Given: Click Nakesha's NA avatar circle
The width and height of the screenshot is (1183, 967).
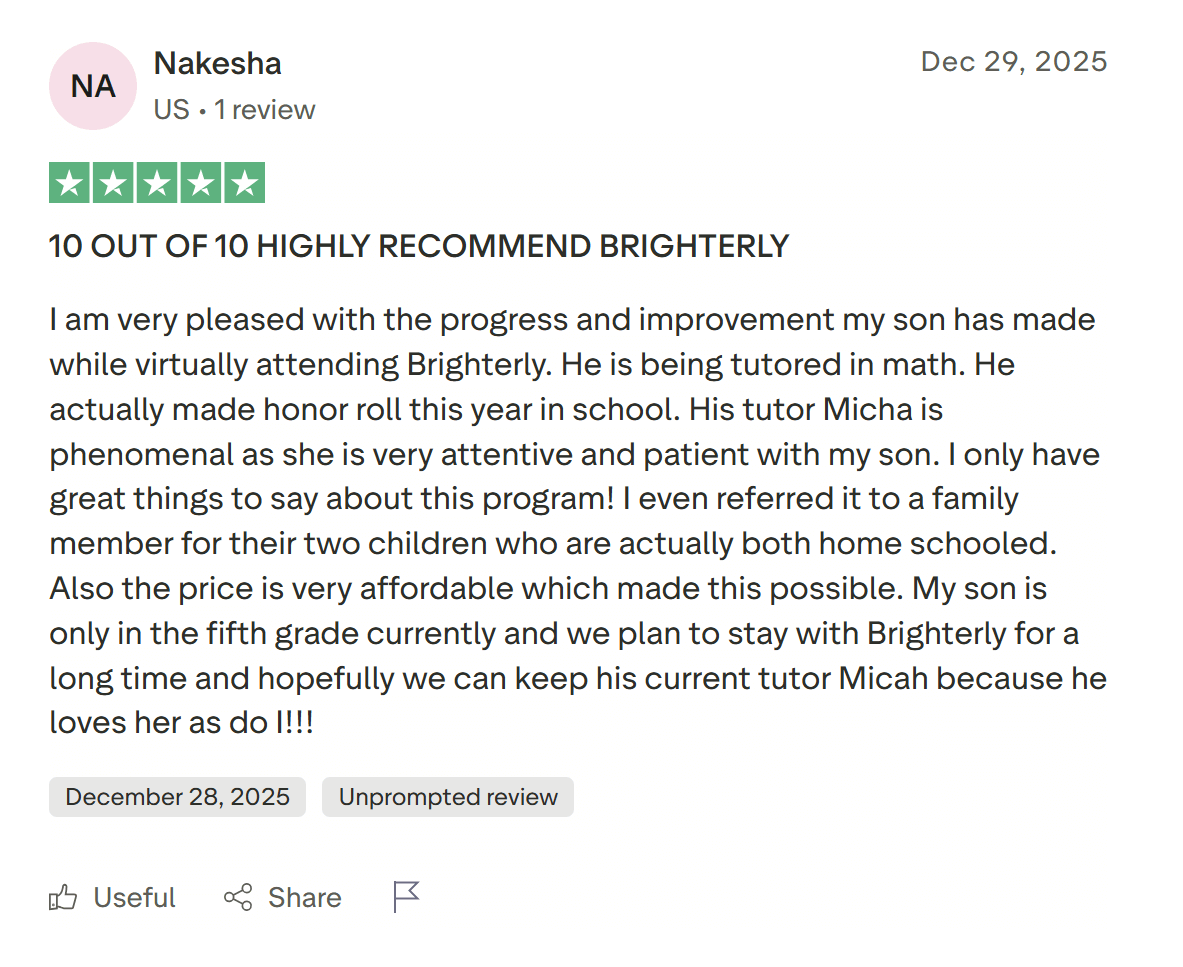Looking at the screenshot, I should [x=92, y=86].
